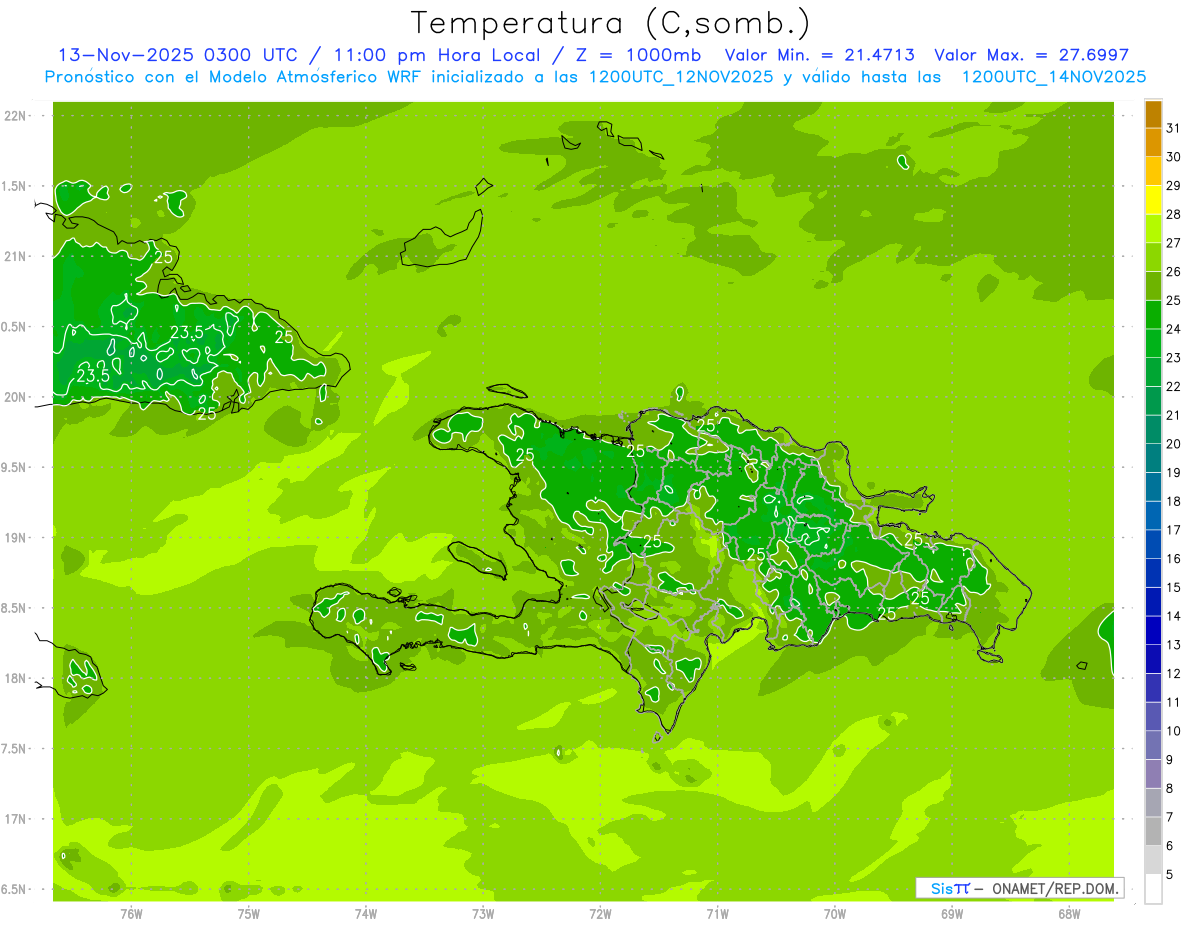This screenshot has width=1200, height=927.
Task: Click the 71W longitude axis label
Action: pyautogui.click(x=717, y=914)
